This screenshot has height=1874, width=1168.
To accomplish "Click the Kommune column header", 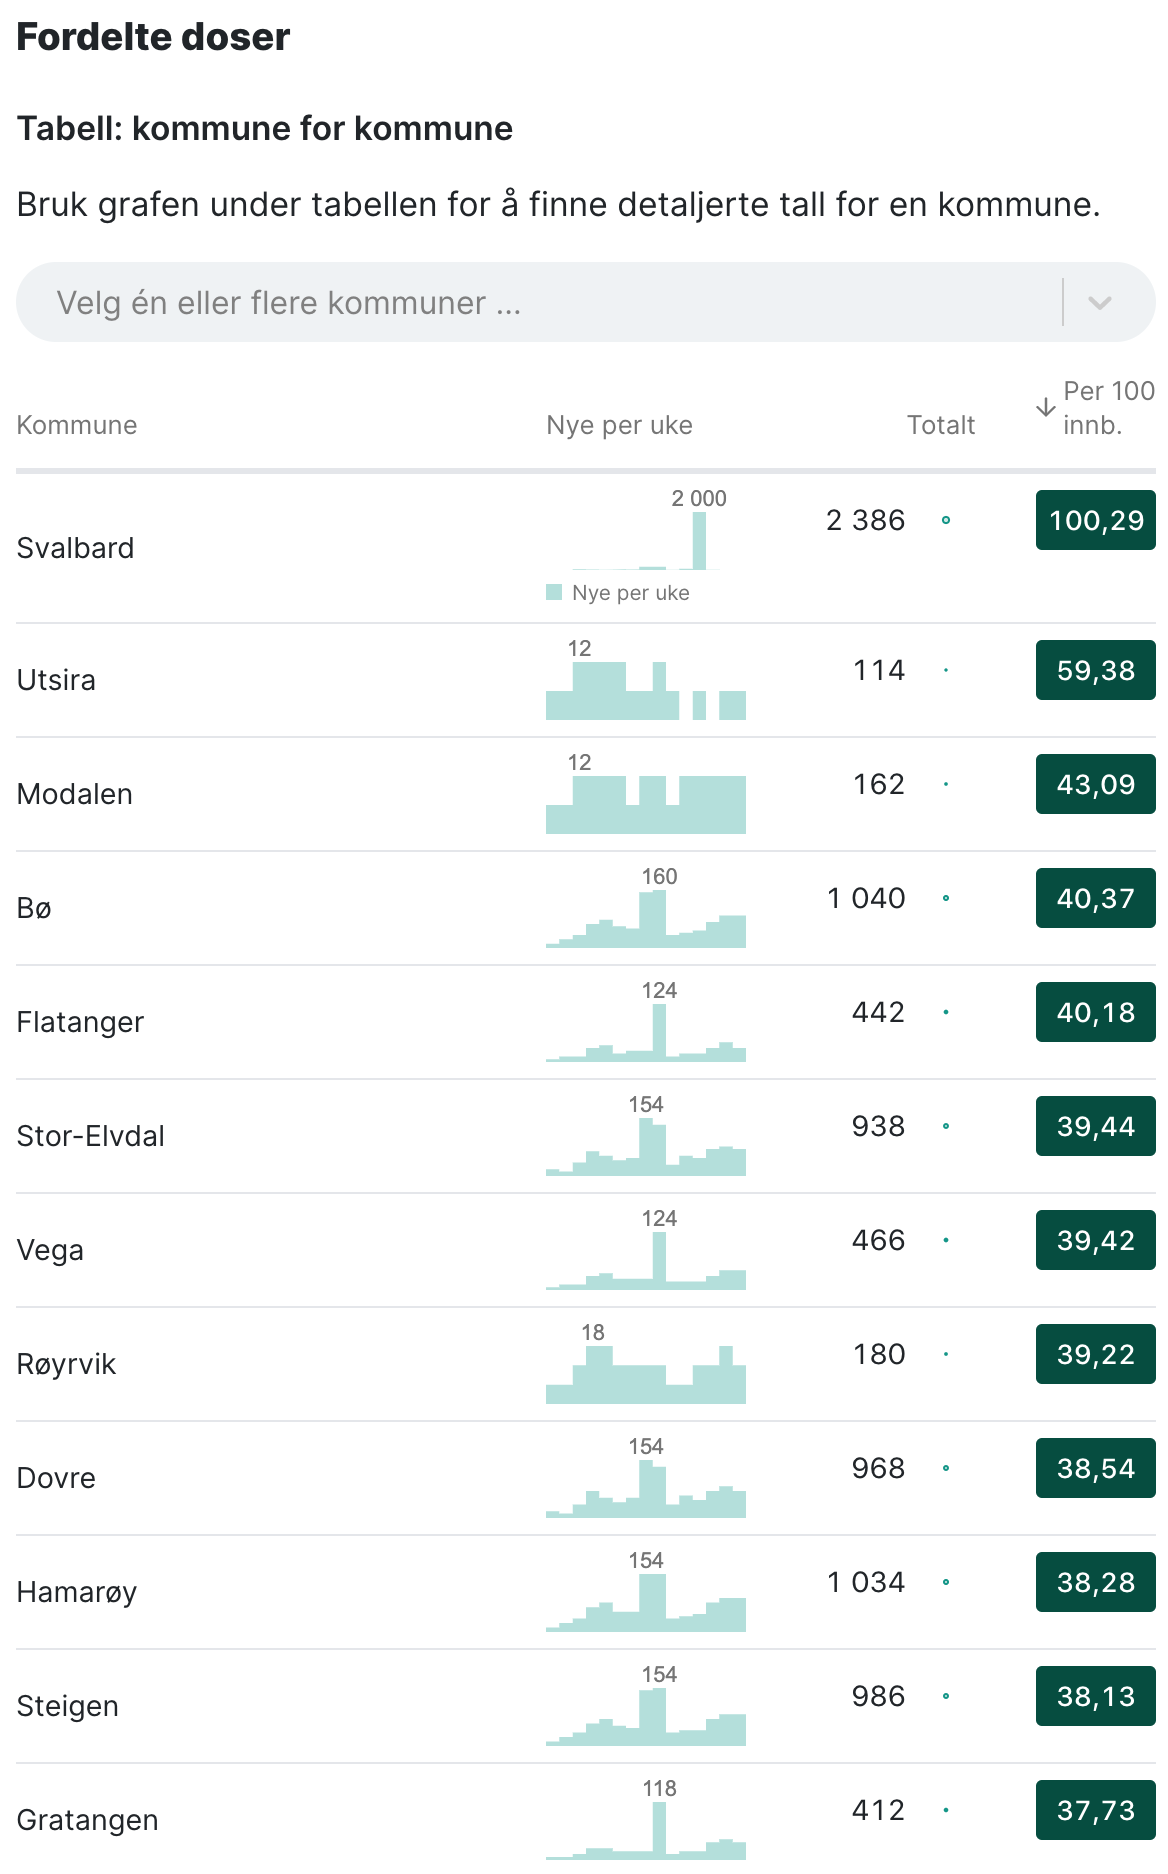I will [x=77, y=425].
